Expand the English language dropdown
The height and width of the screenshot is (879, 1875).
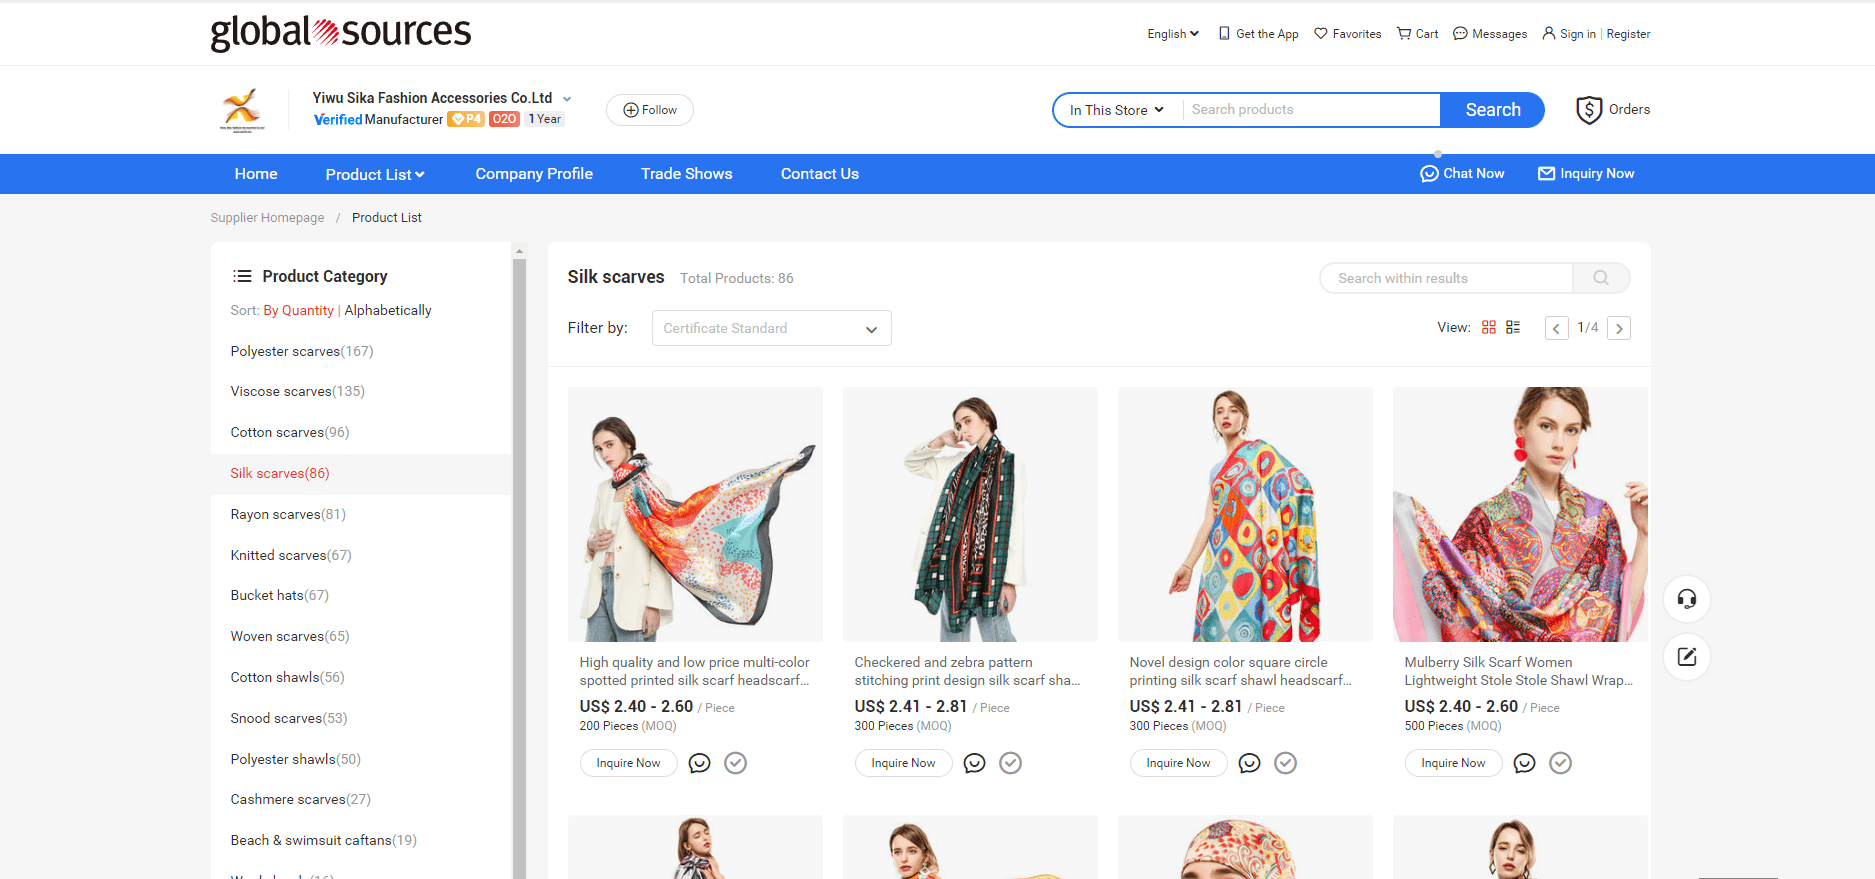pos(1173,34)
